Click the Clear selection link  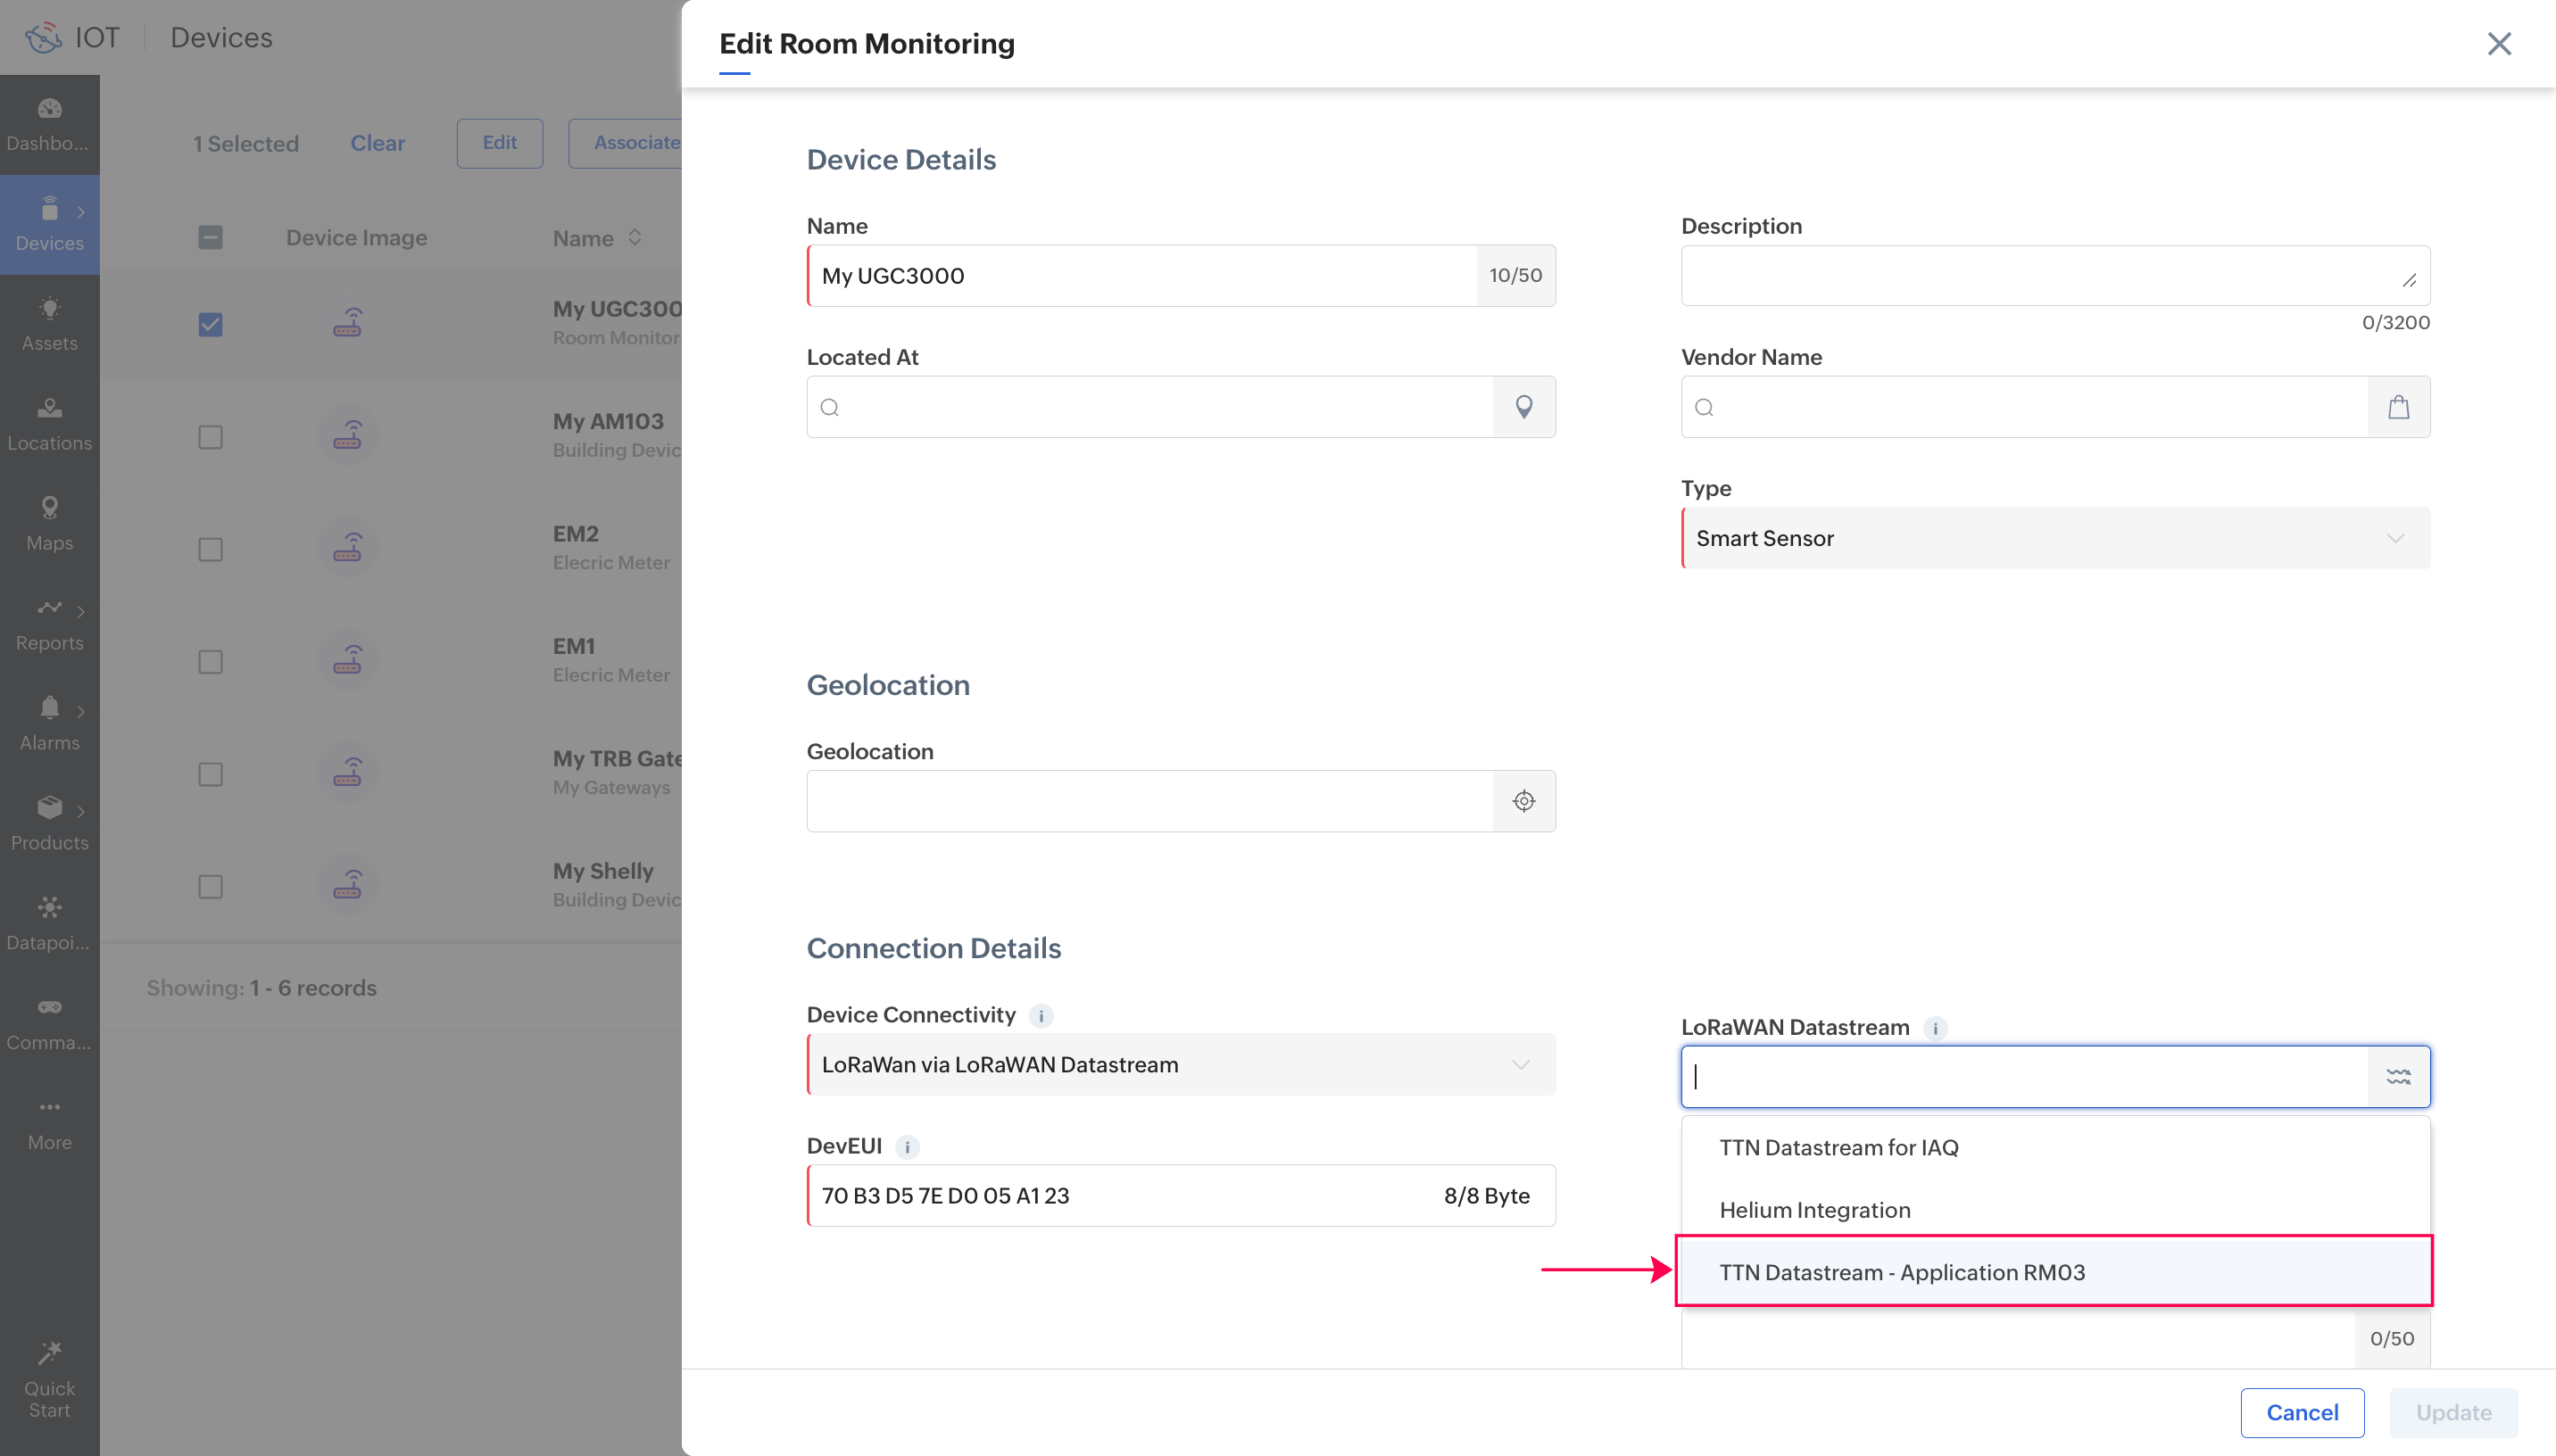377,143
